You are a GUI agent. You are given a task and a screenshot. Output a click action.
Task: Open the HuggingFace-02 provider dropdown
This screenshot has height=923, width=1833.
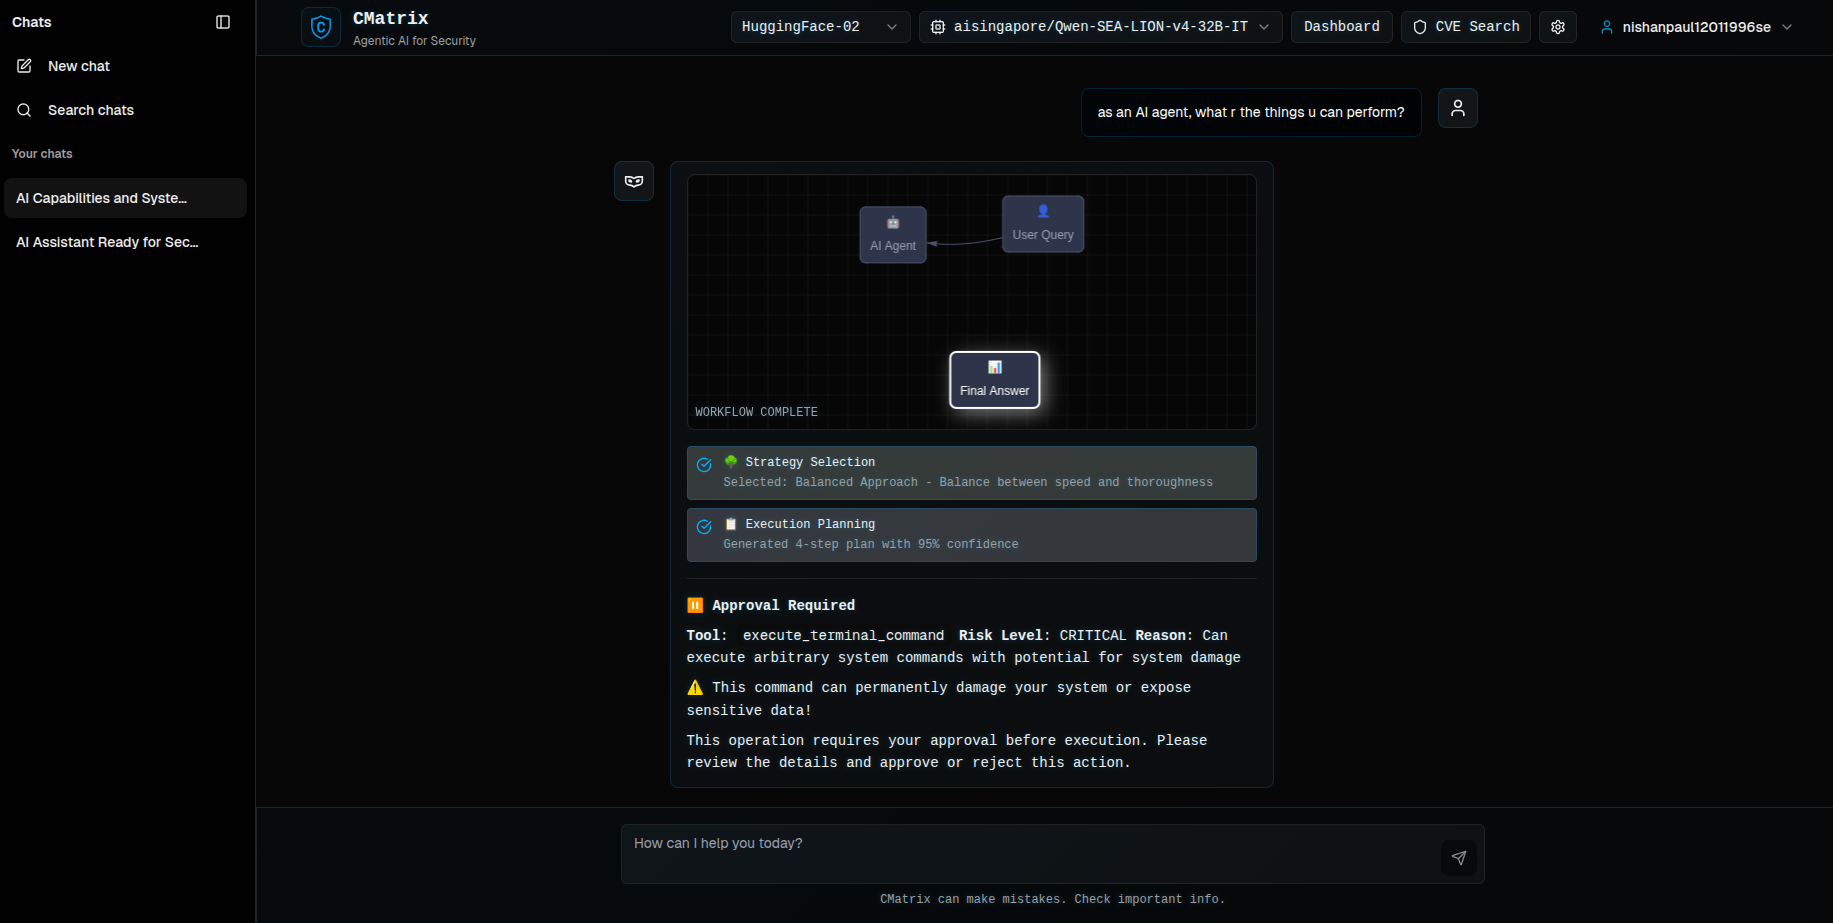(x=820, y=27)
